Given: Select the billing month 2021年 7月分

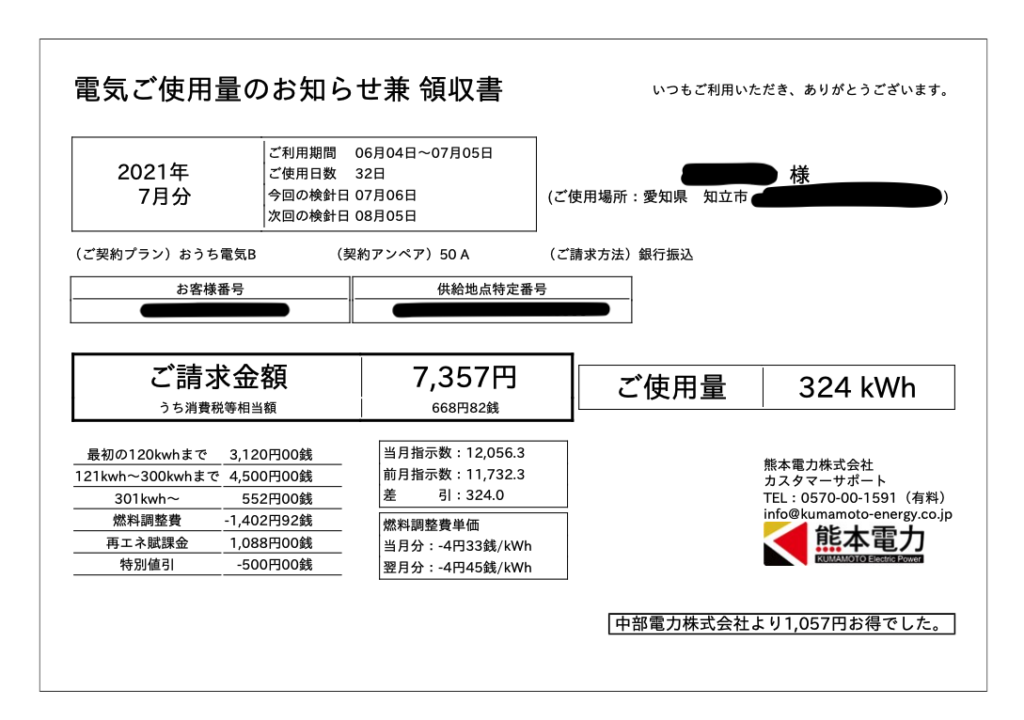Looking at the screenshot, I should [x=154, y=184].
